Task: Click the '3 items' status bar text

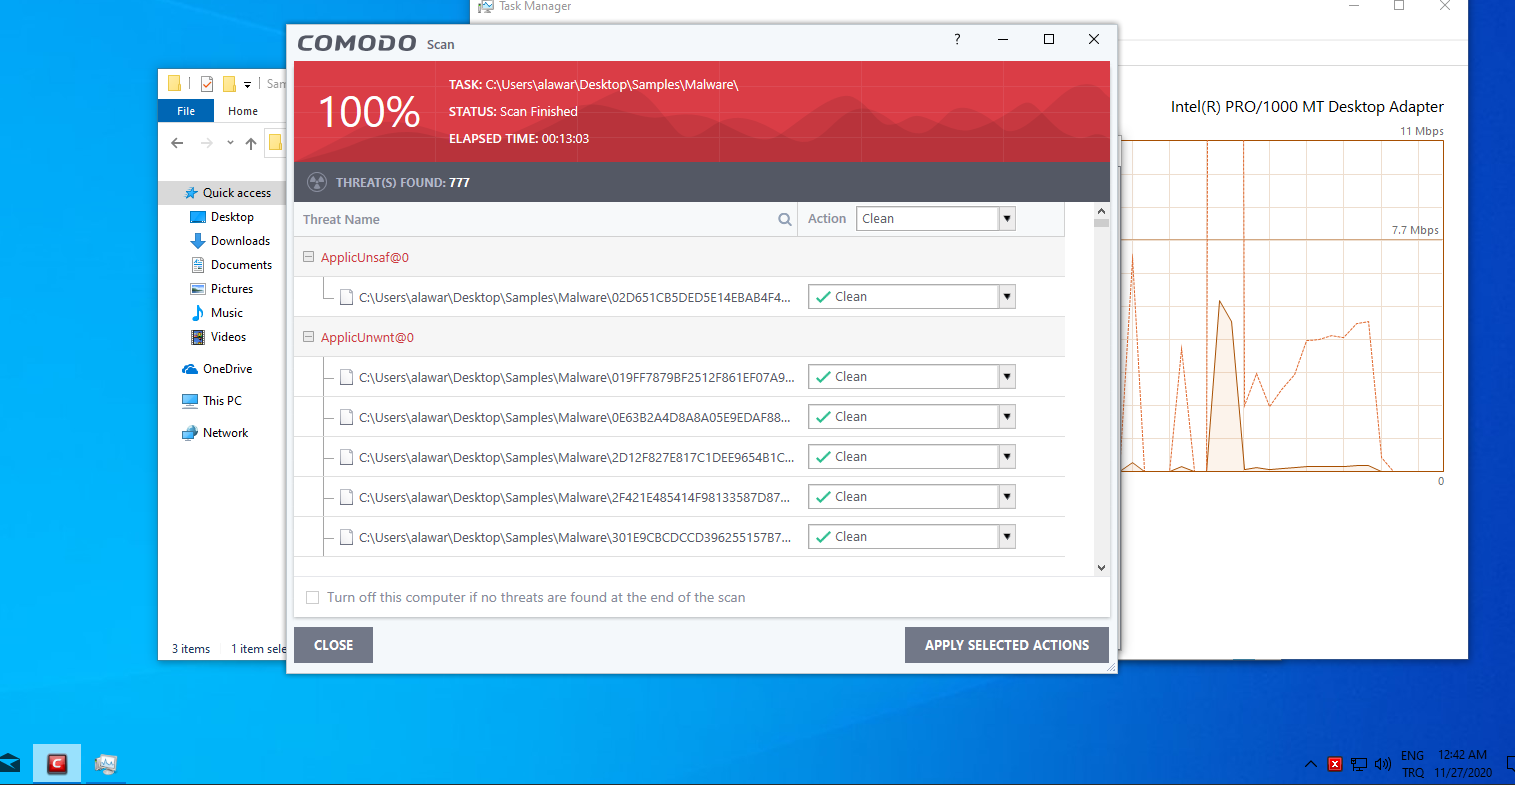Action: (191, 649)
